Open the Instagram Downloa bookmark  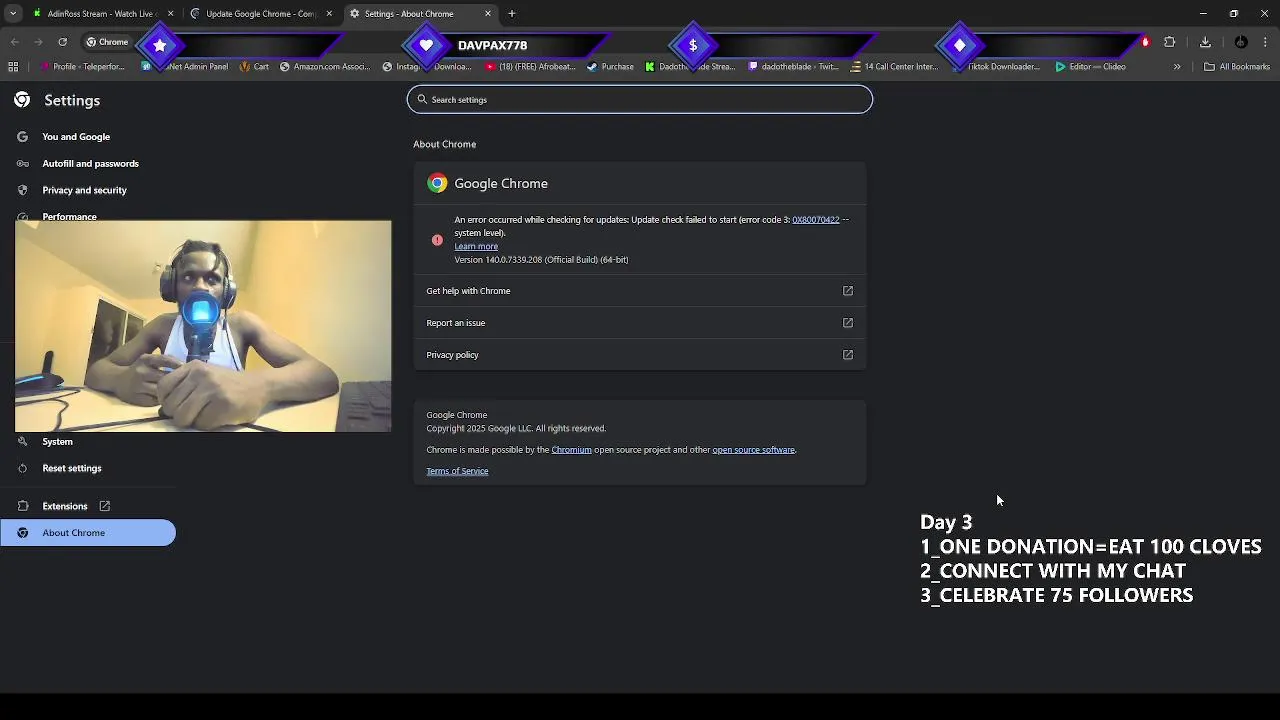pyautogui.click(x=427, y=67)
